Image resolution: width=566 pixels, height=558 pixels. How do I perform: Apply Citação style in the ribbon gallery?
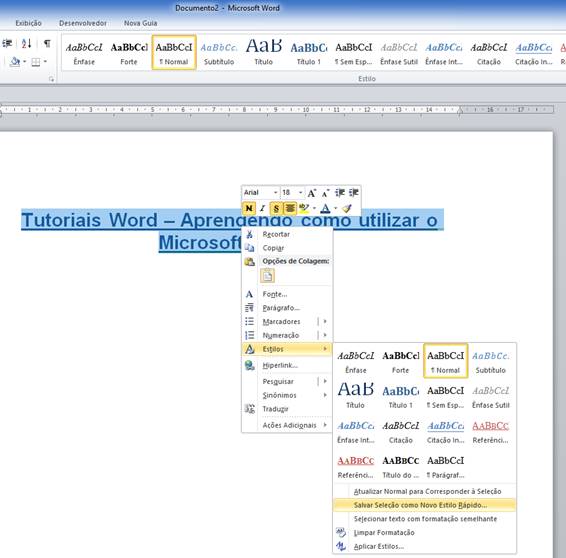489,53
